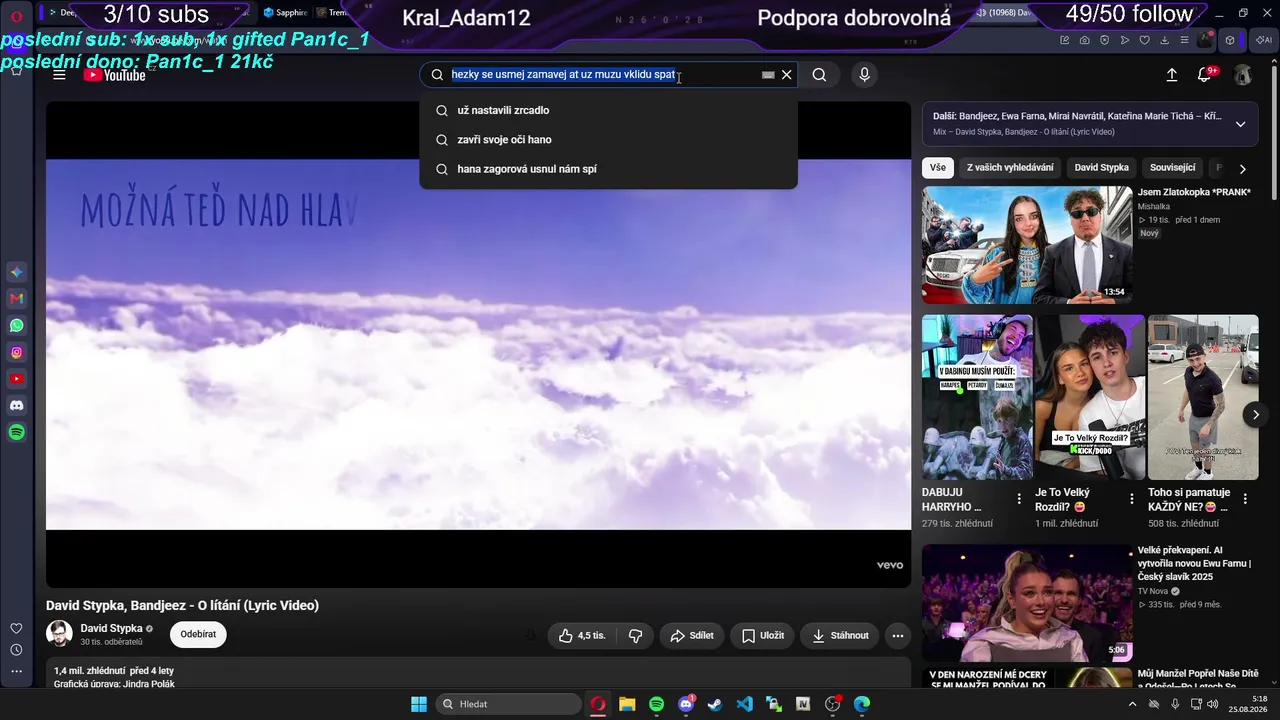Screen dimensions: 1280x720
Task: Show more filter chips with right arrow
Action: pos(1243,169)
